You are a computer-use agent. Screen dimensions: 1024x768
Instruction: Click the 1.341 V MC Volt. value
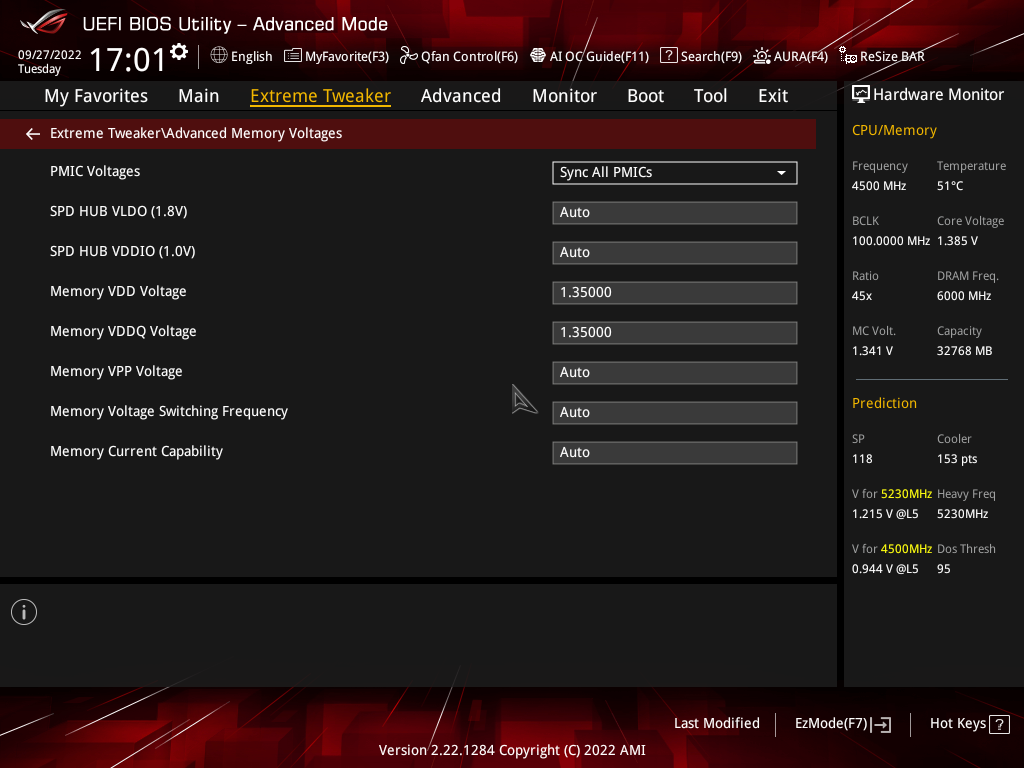(x=872, y=351)
